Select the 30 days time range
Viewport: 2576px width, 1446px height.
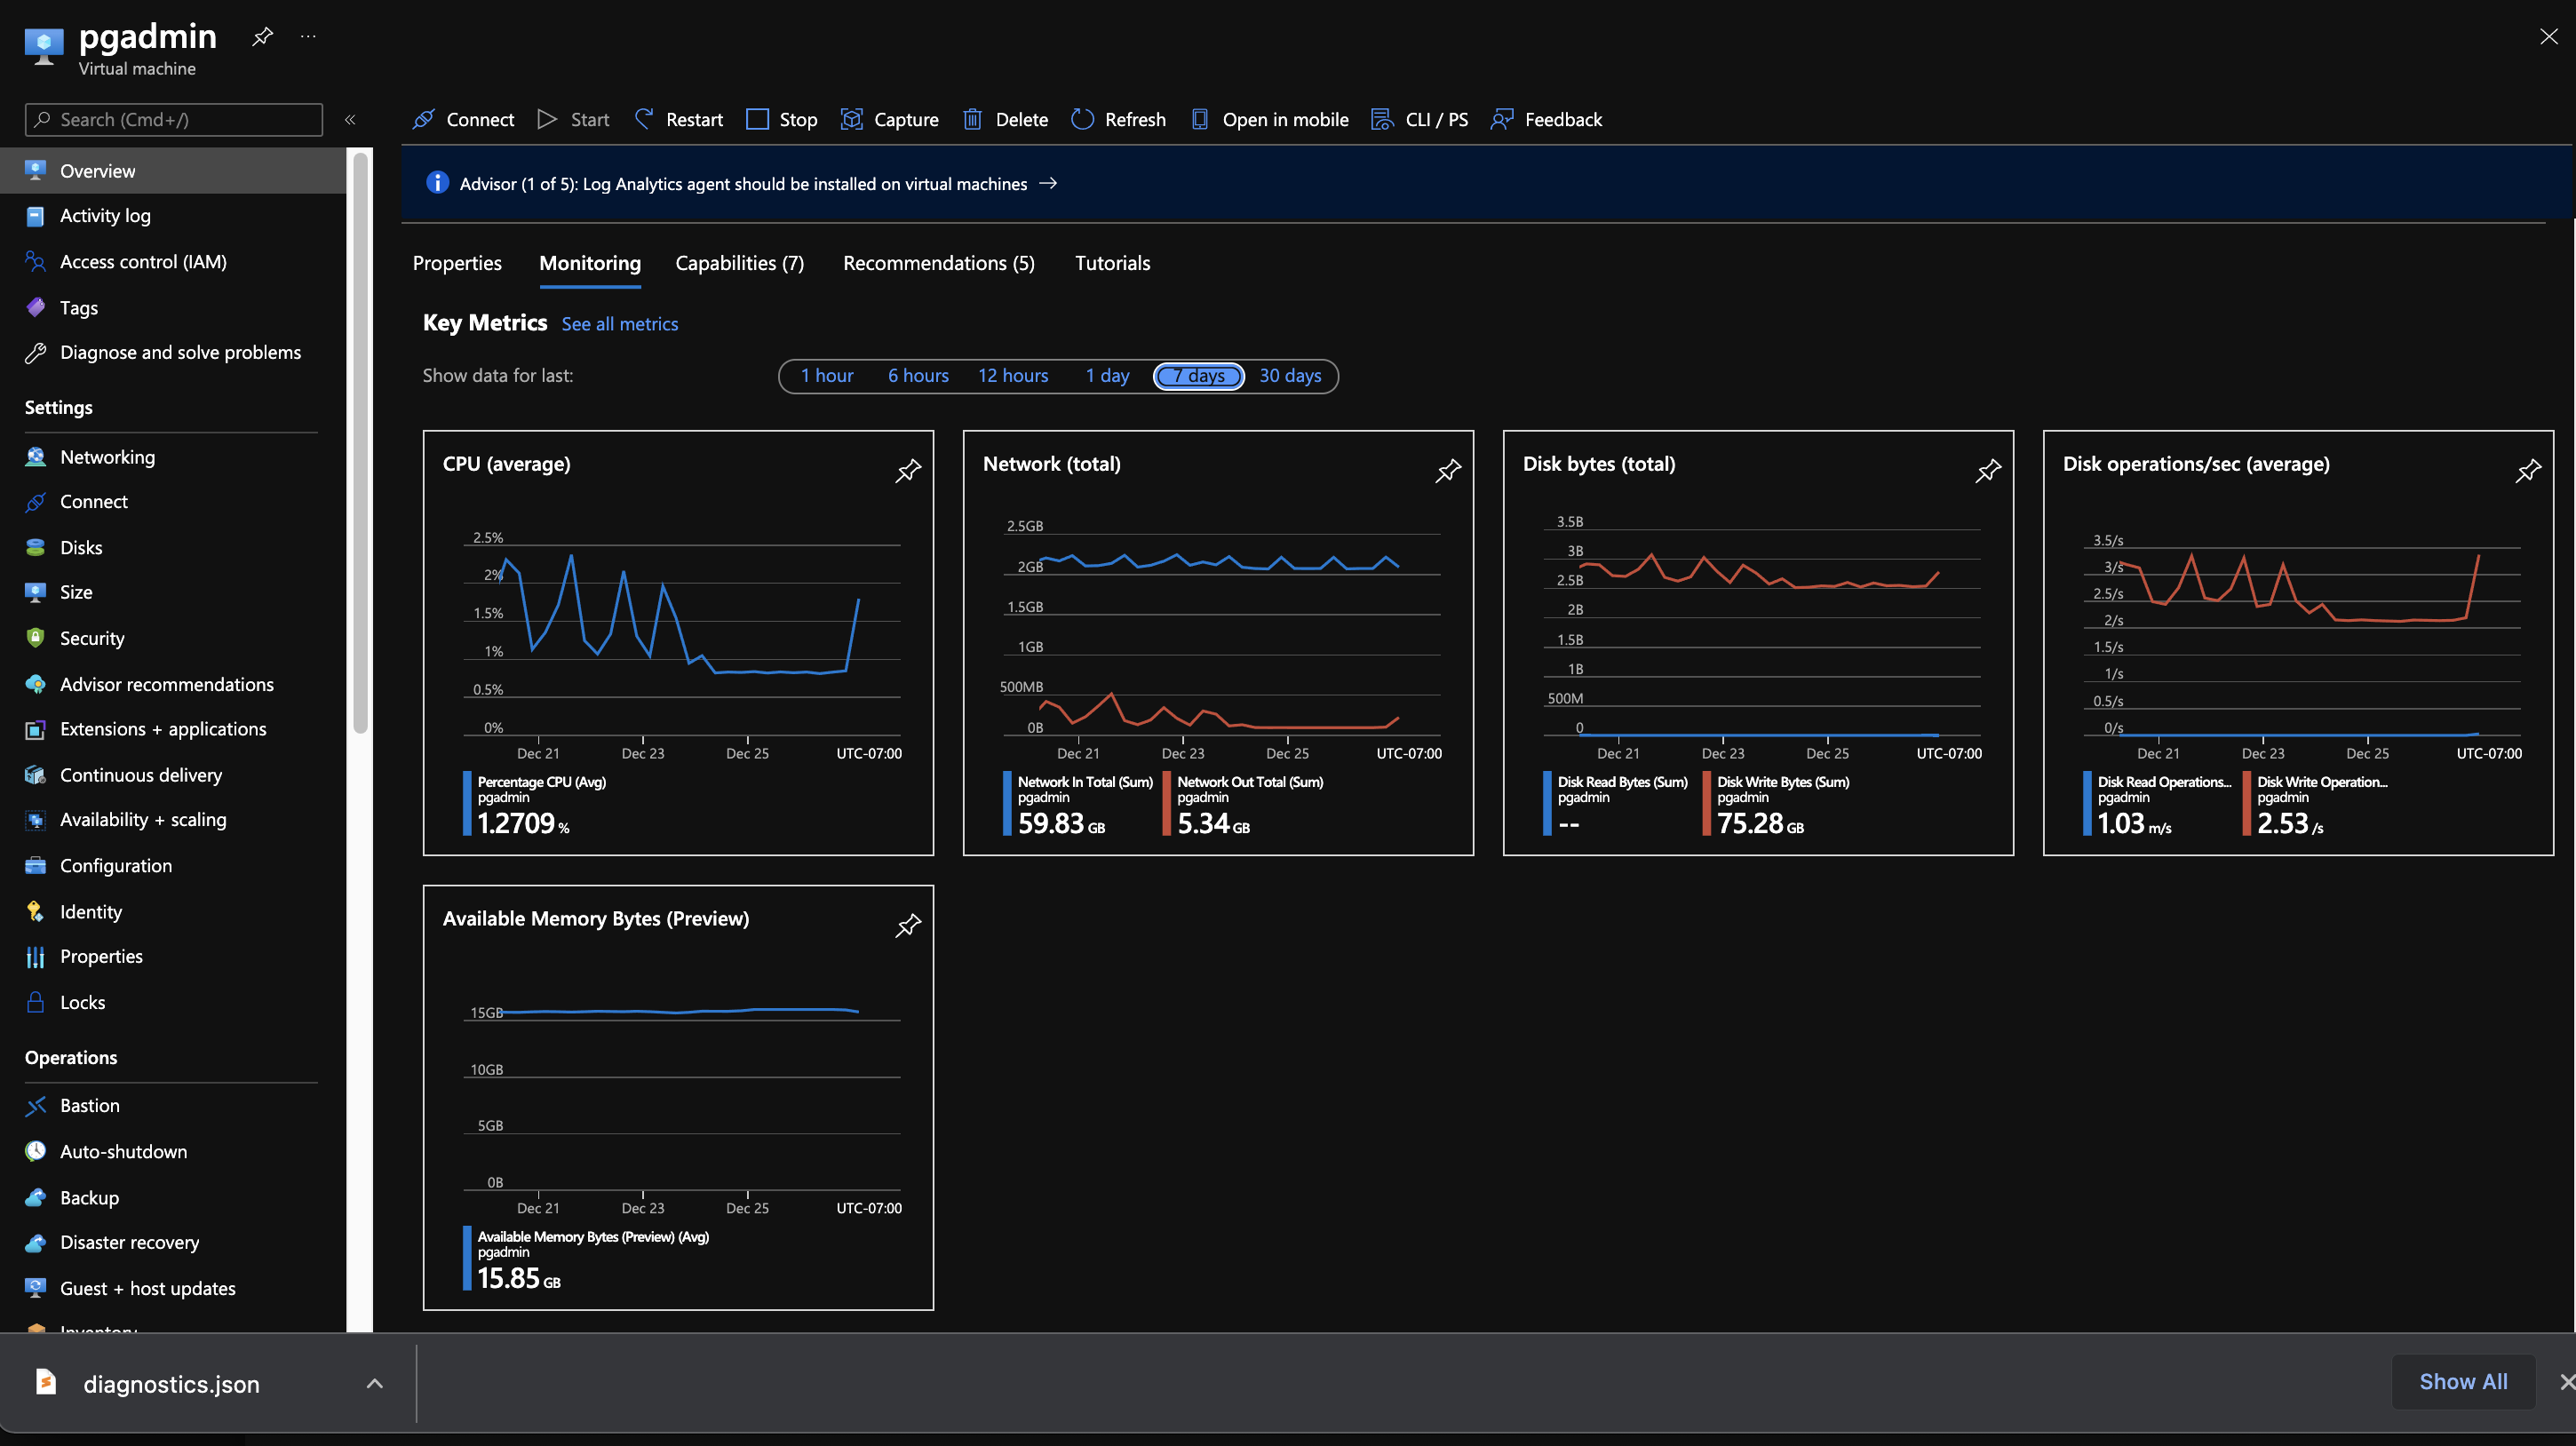pos(1289,376)
